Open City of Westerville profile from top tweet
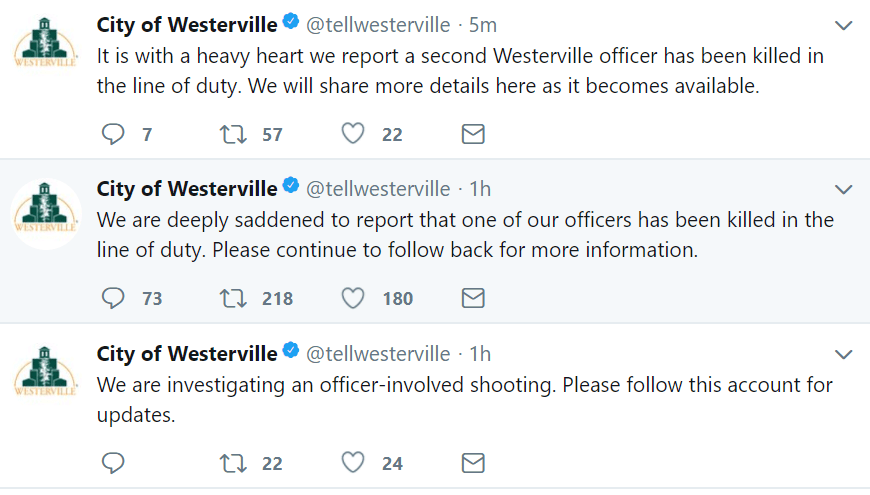The height and width of the screenshot is (495, 870). [187, 25]
